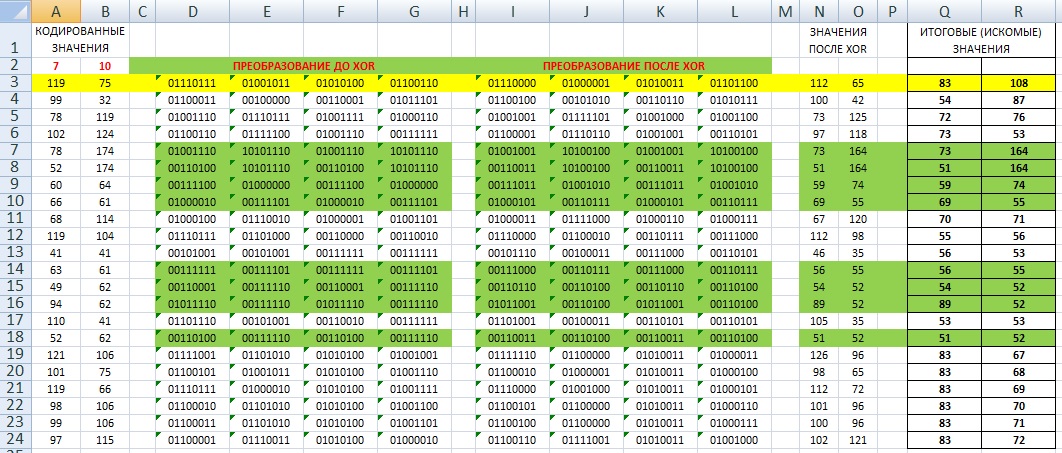
Task: Select the 'ПРЕОБРАЗОВАНИЕ ДО XOR' header cell
Action: point(304,65)
